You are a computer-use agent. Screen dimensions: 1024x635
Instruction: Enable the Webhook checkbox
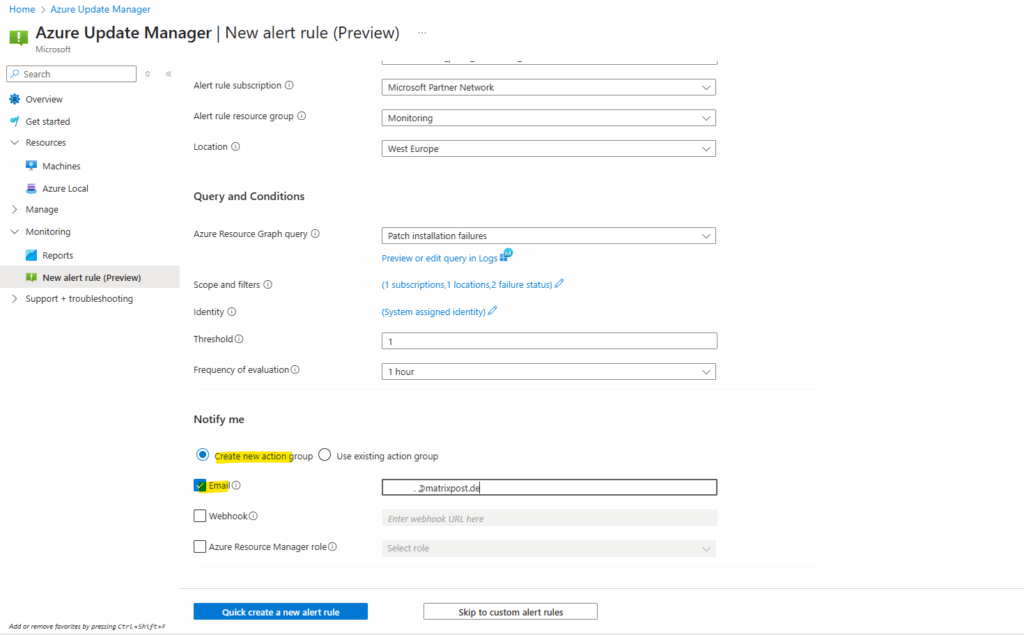[x=200, y=516]
